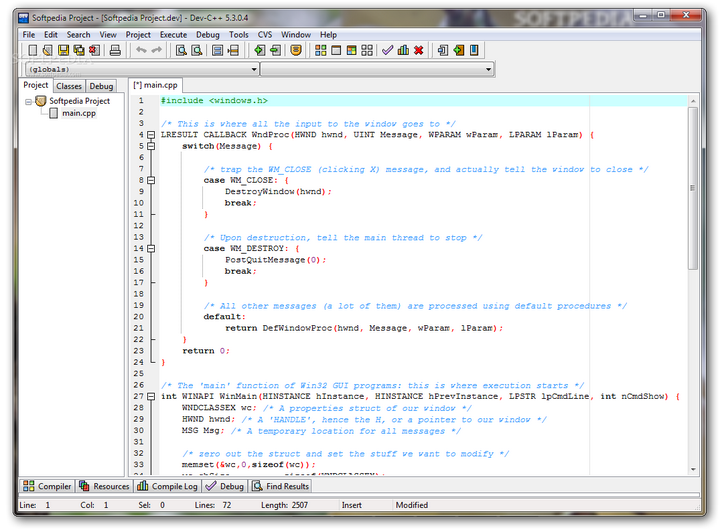This screenshot has height=530, width=720.
Task: Click the Close file red X page icon
Action: (95, 50)
